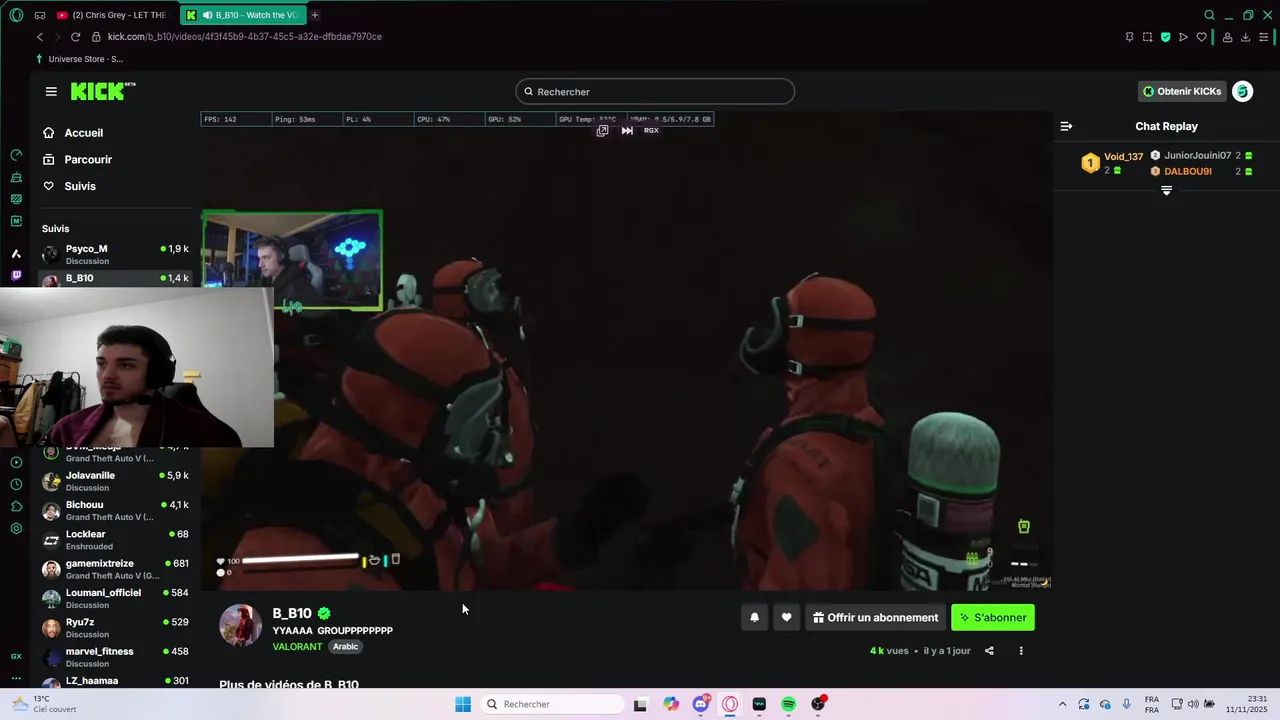Click JuniorJouini07 in chat leaderboard

1197,156
